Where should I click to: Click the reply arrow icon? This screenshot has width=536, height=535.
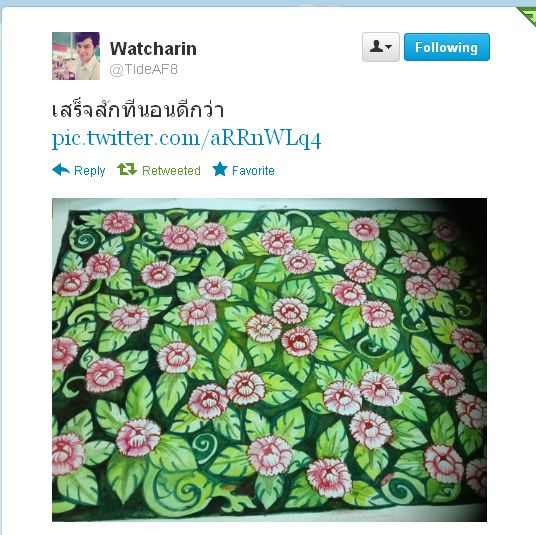pos(61,170)
